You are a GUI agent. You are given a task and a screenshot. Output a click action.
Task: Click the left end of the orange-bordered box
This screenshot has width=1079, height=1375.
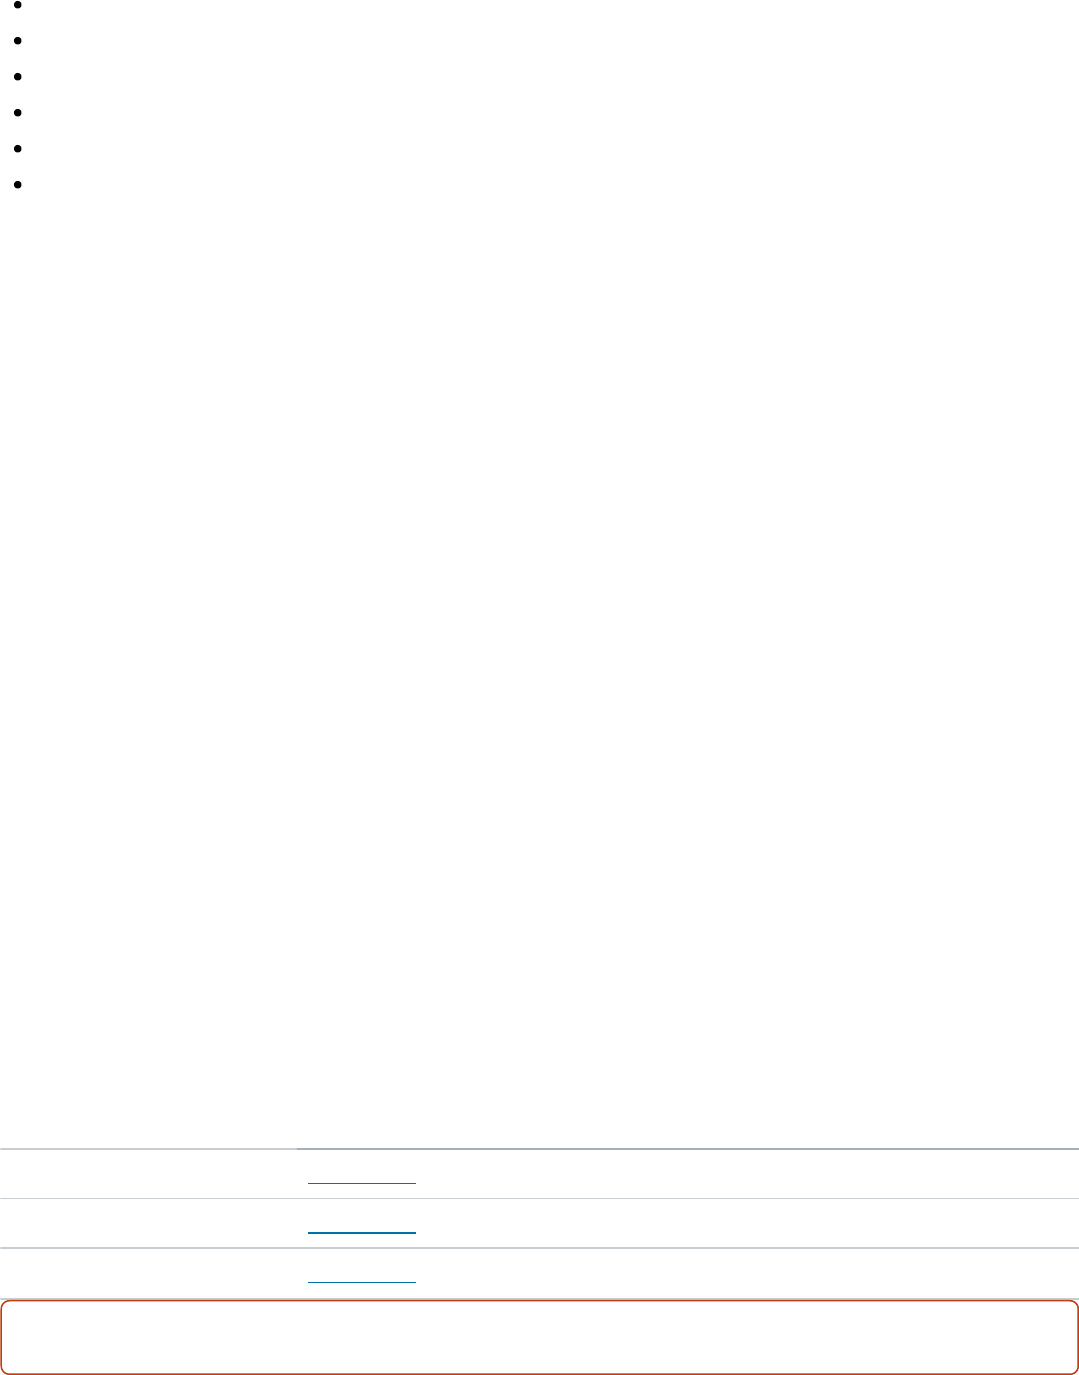pyautogui.click(x=3, y=1337)
